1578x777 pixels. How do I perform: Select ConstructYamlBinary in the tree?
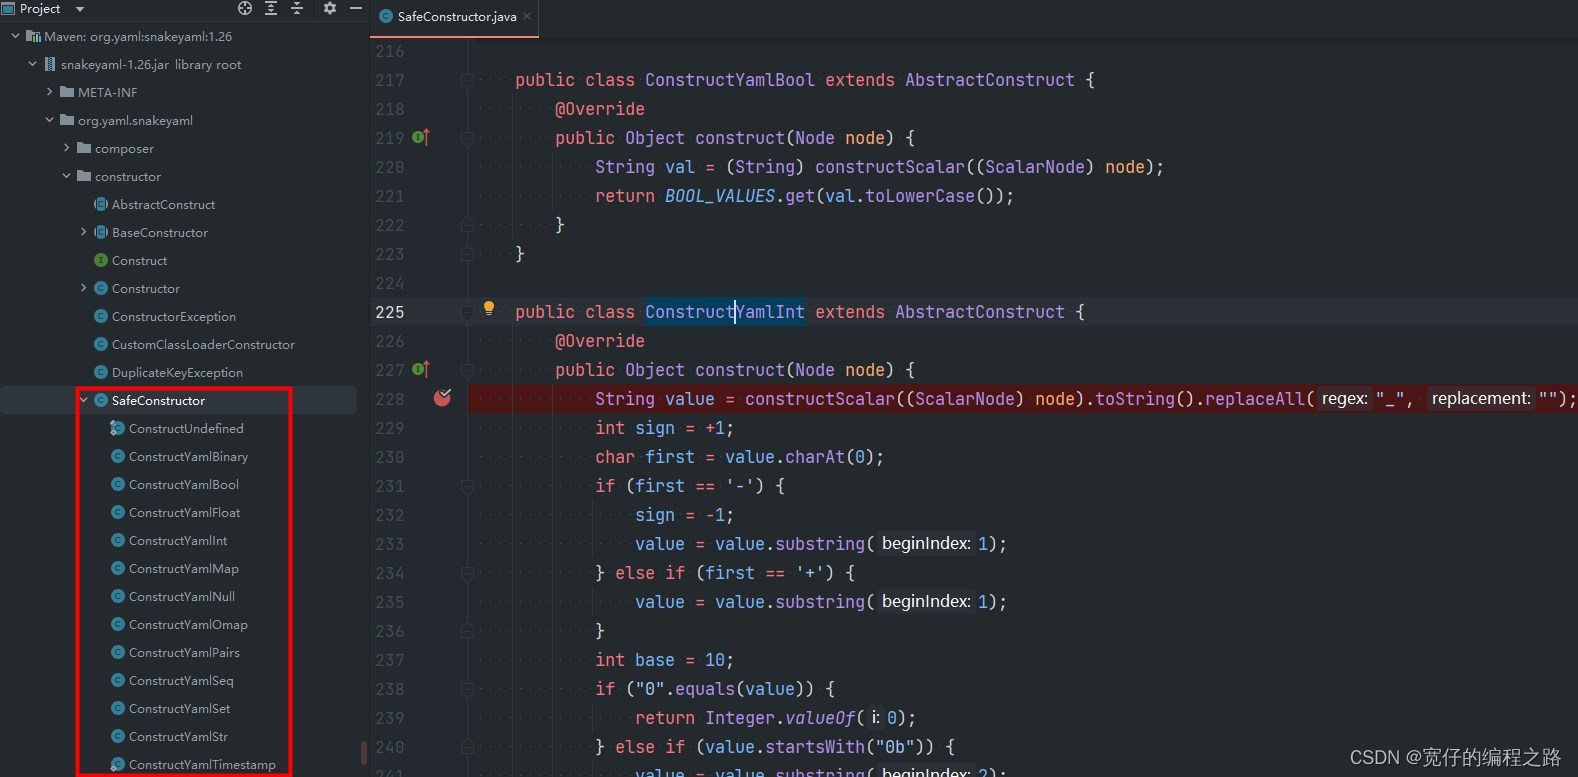coord(188,456)
